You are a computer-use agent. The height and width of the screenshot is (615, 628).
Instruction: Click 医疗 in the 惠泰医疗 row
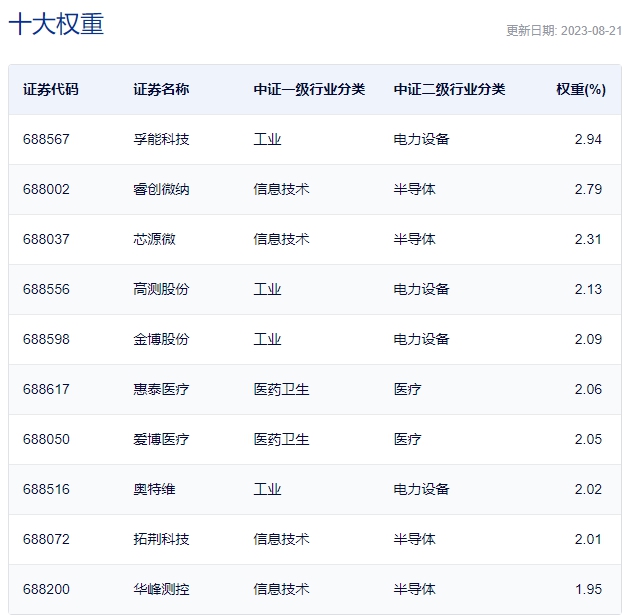pos(407,390)
